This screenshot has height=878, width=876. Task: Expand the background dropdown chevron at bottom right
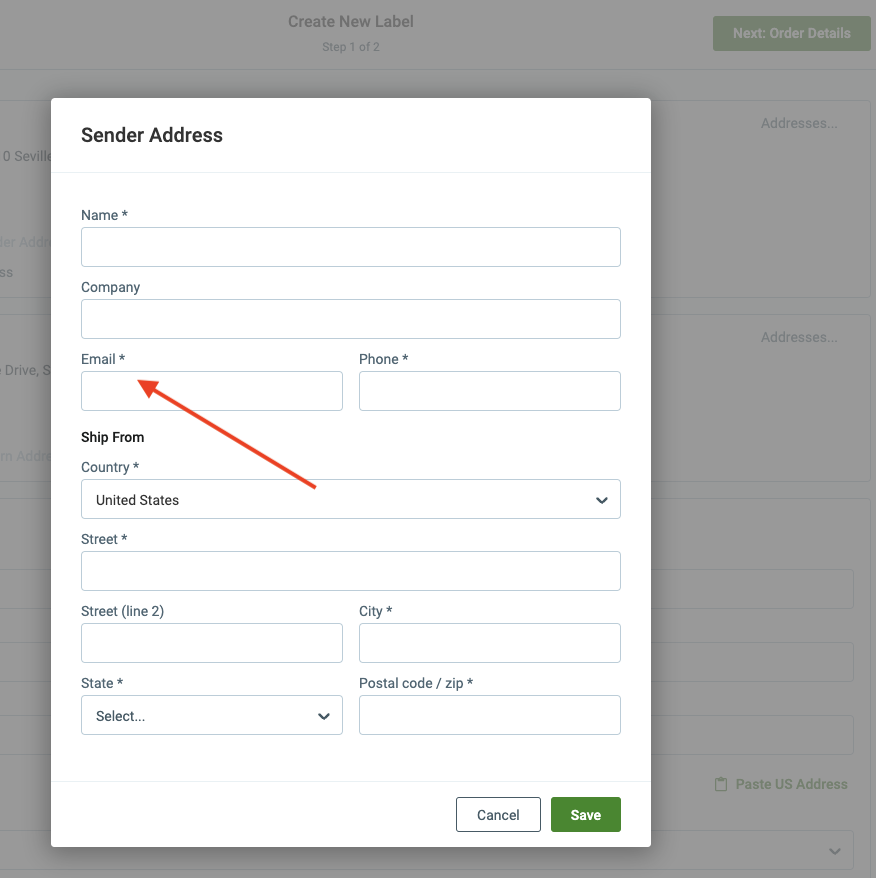(x=835, y=851)
